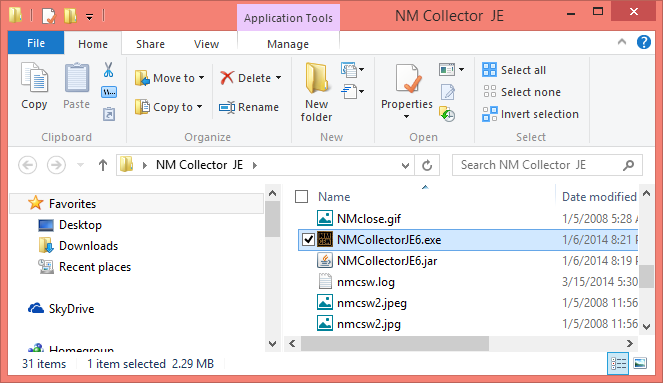Click the New folder icon in quick access toolbar
663x383 pixels.
[x=71, y=16]
